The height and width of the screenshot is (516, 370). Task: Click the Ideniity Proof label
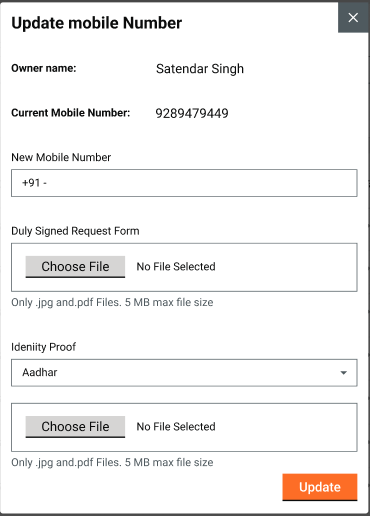(44, 347)
